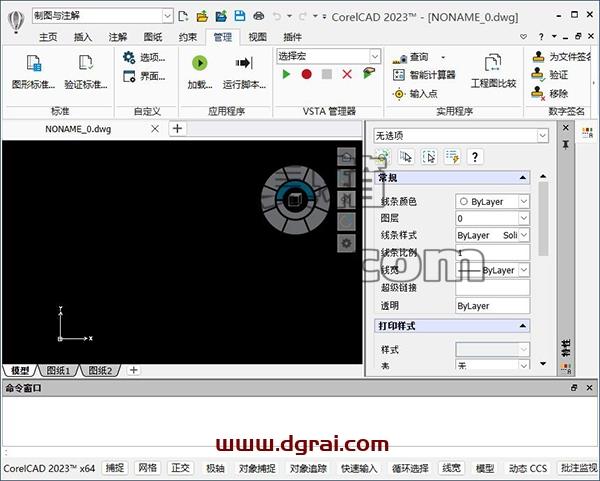Click the green play macro button
Viewport: 600px width, 481px height.
[286, 74]
